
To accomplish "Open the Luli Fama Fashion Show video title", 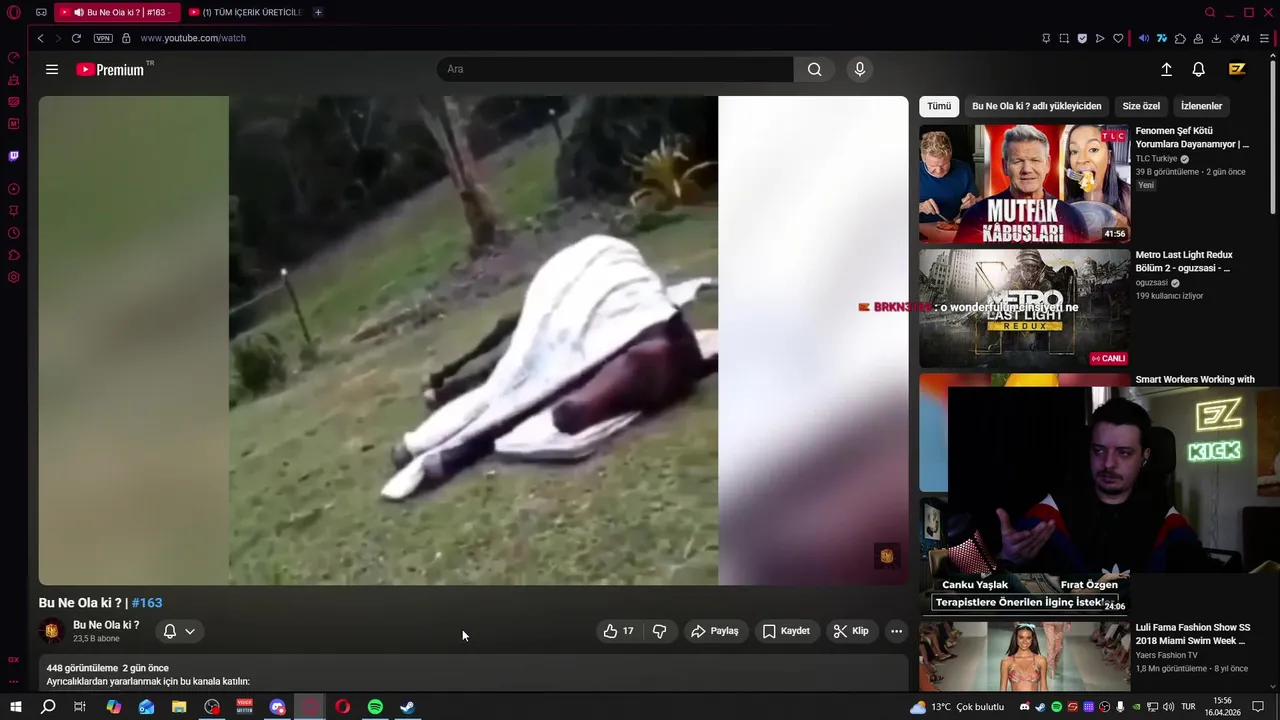I will click(x=1192, y=634).
